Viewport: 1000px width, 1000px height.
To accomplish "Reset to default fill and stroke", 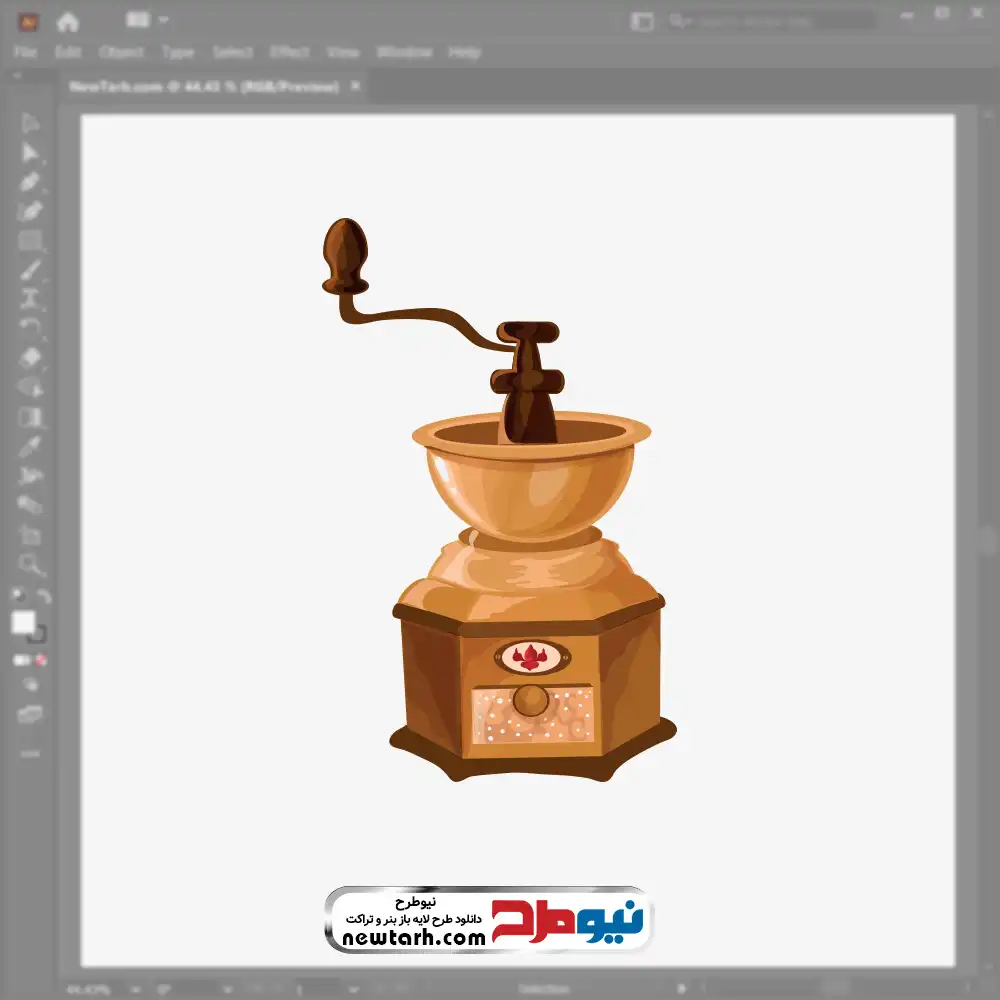I will pyautogui.click(x=17, y=596).
